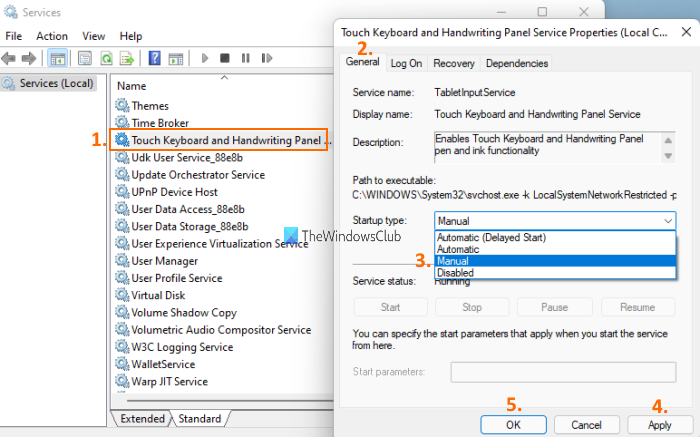700x437 pixels.
Task: Click the Resume service button
Action: pos(638,307)
